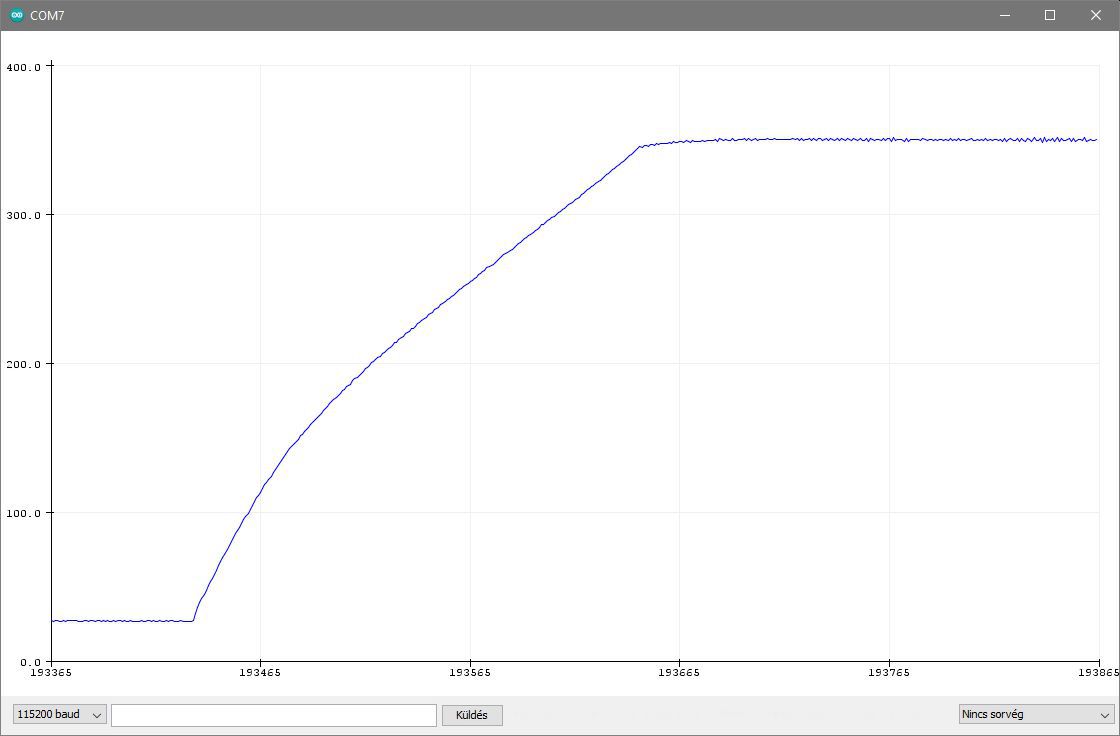The image size is (1120, 736).
Task: Click the 193365 x-axis label
Action: coord(51,672)
